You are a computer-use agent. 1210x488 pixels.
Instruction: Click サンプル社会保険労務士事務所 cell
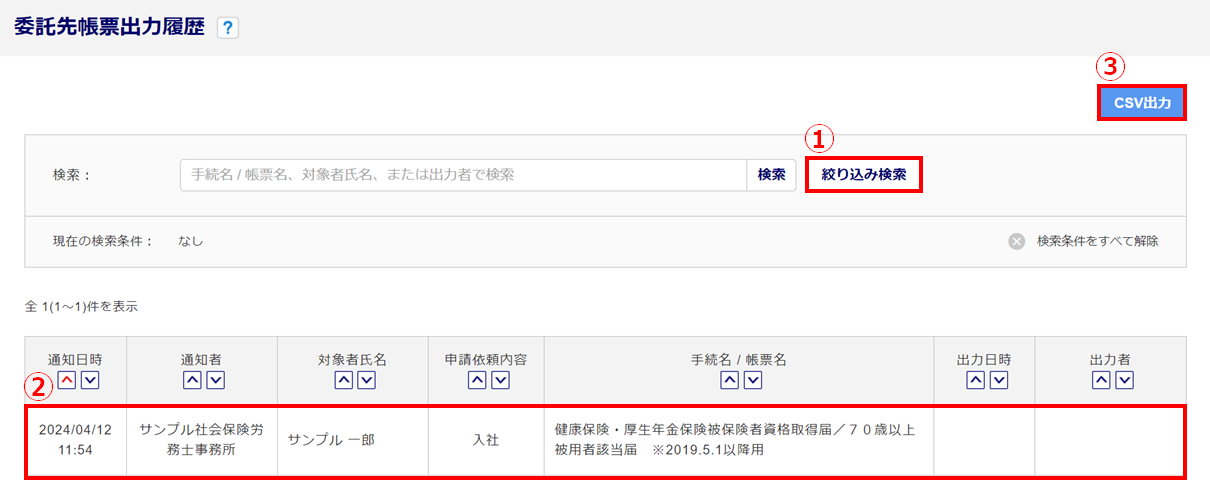tap(202, 439)
